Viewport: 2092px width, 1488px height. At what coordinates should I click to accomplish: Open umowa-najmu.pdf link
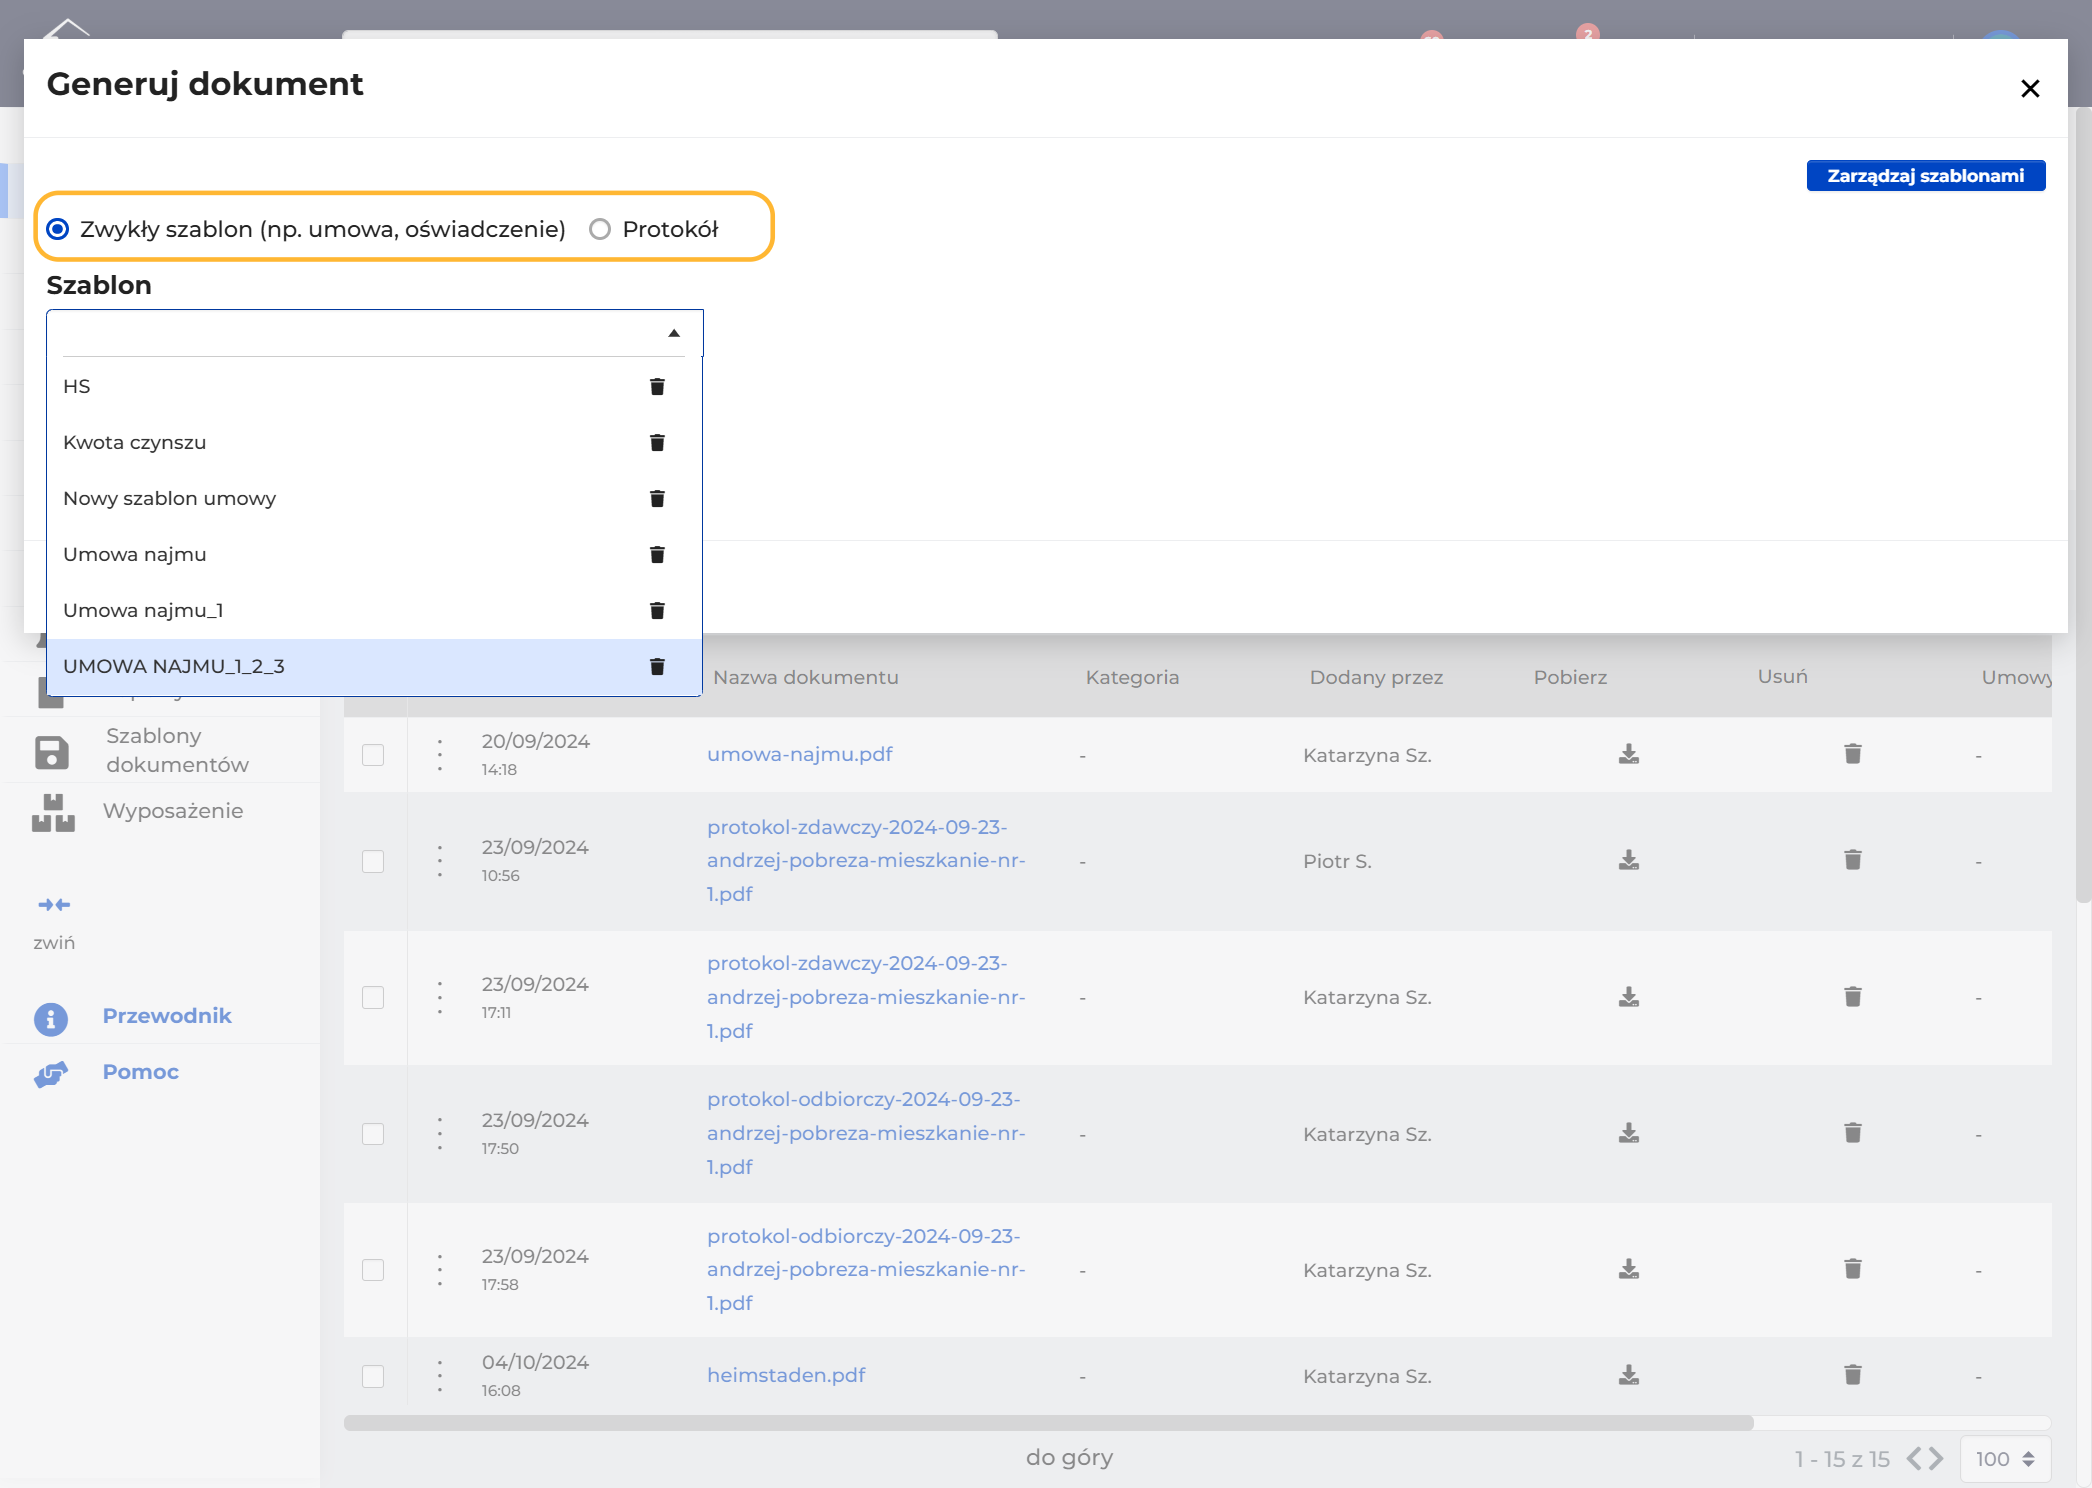pyautogui.click(x=800, y=754)
